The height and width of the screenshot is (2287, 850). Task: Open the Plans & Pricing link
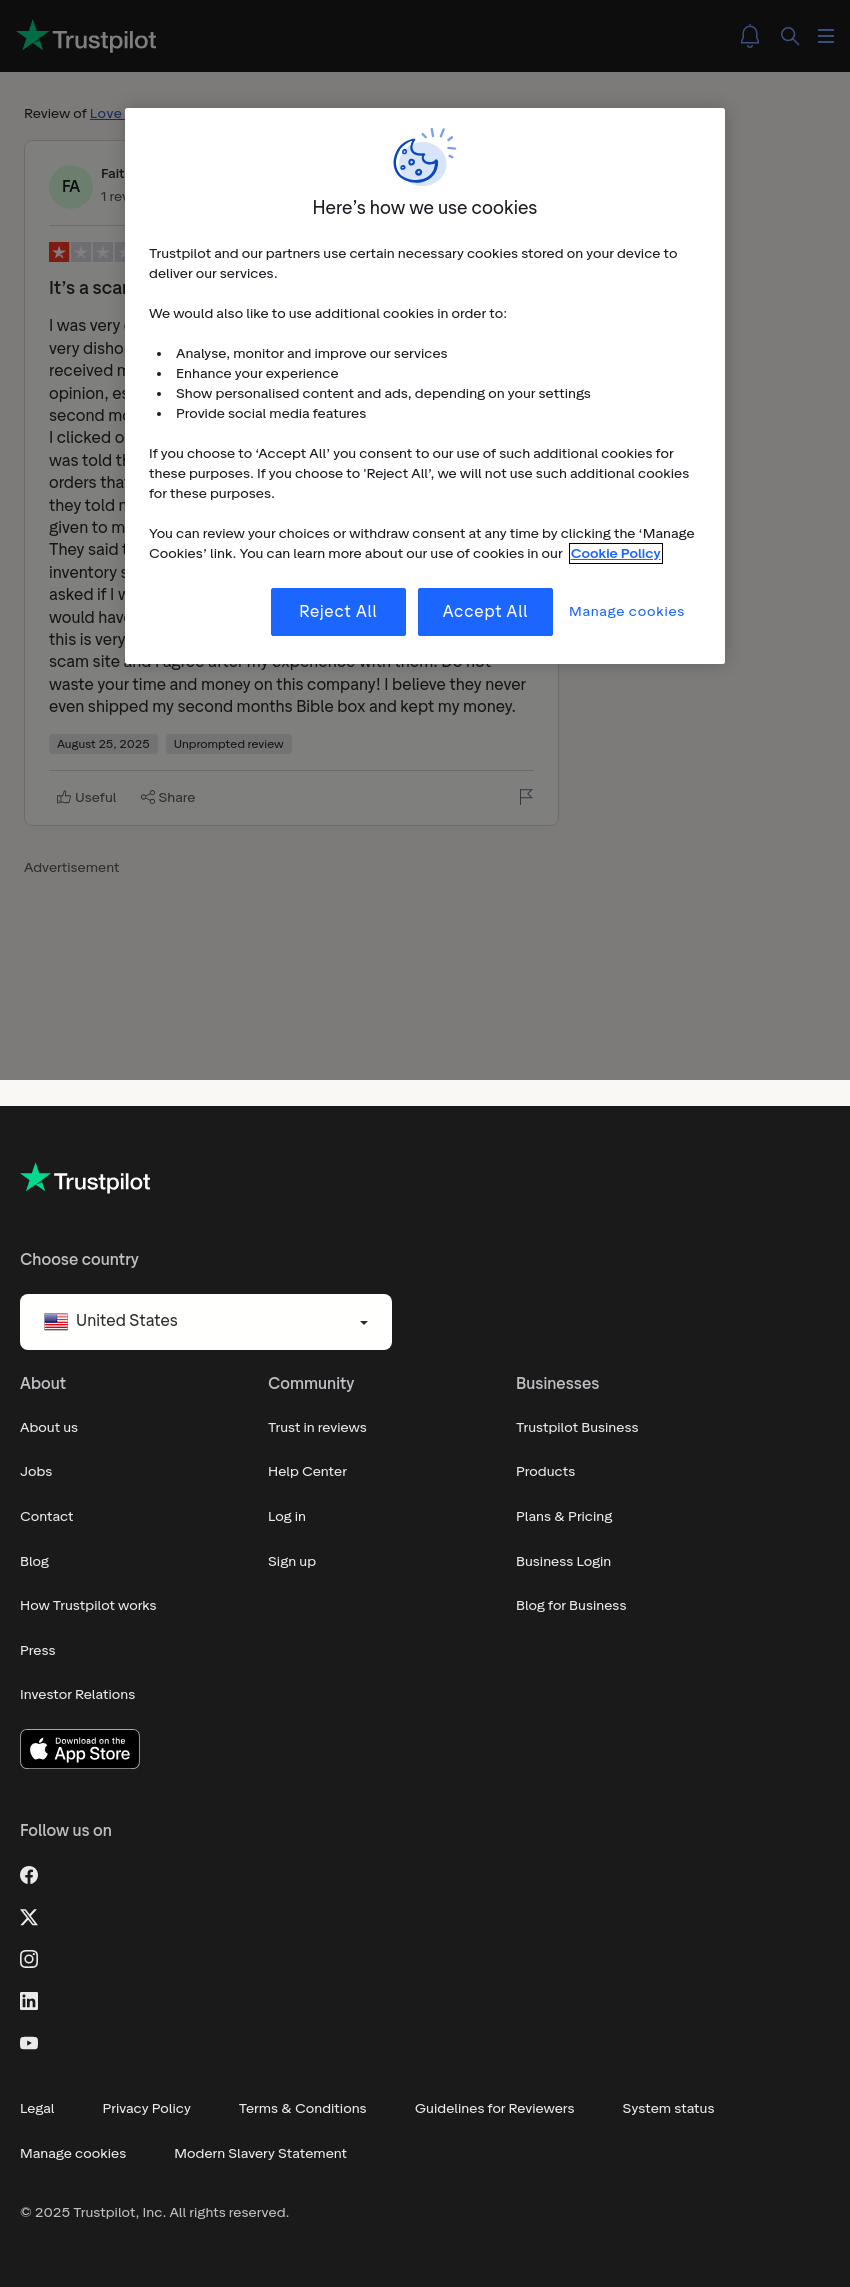tap(564, 1517)
